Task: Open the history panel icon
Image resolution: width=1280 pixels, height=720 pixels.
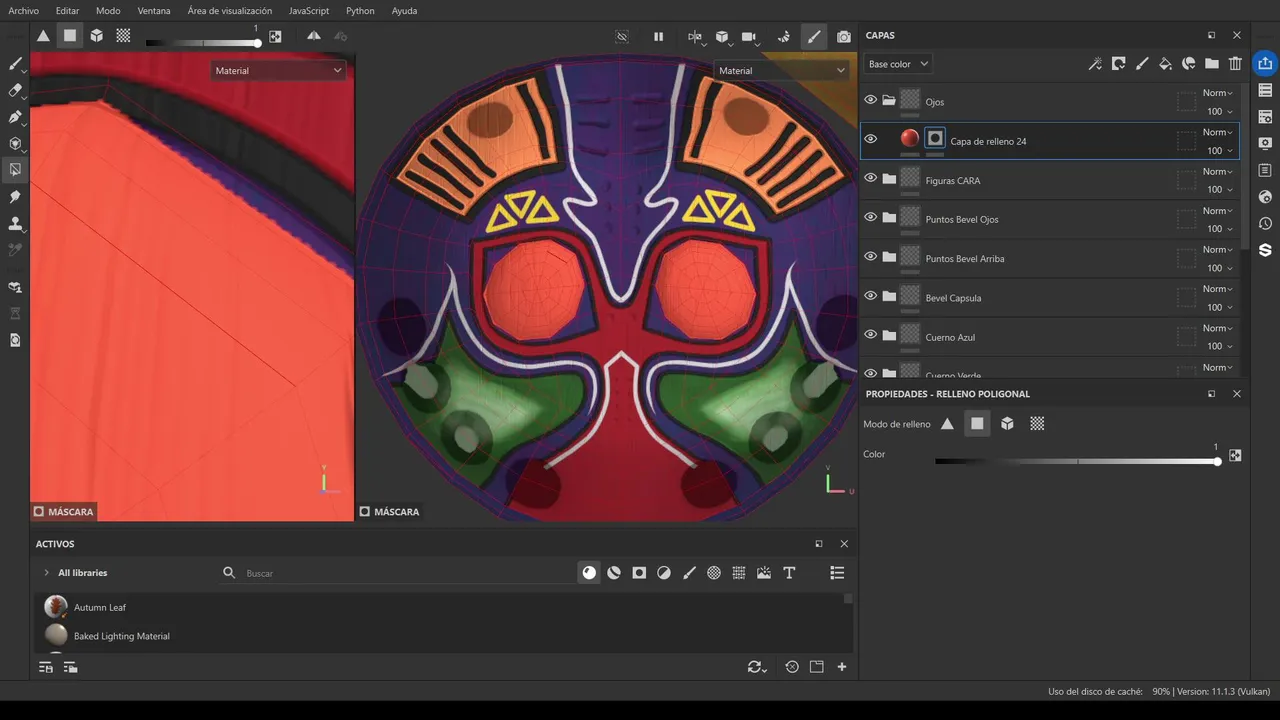Action: click(x=1265, y=223)
